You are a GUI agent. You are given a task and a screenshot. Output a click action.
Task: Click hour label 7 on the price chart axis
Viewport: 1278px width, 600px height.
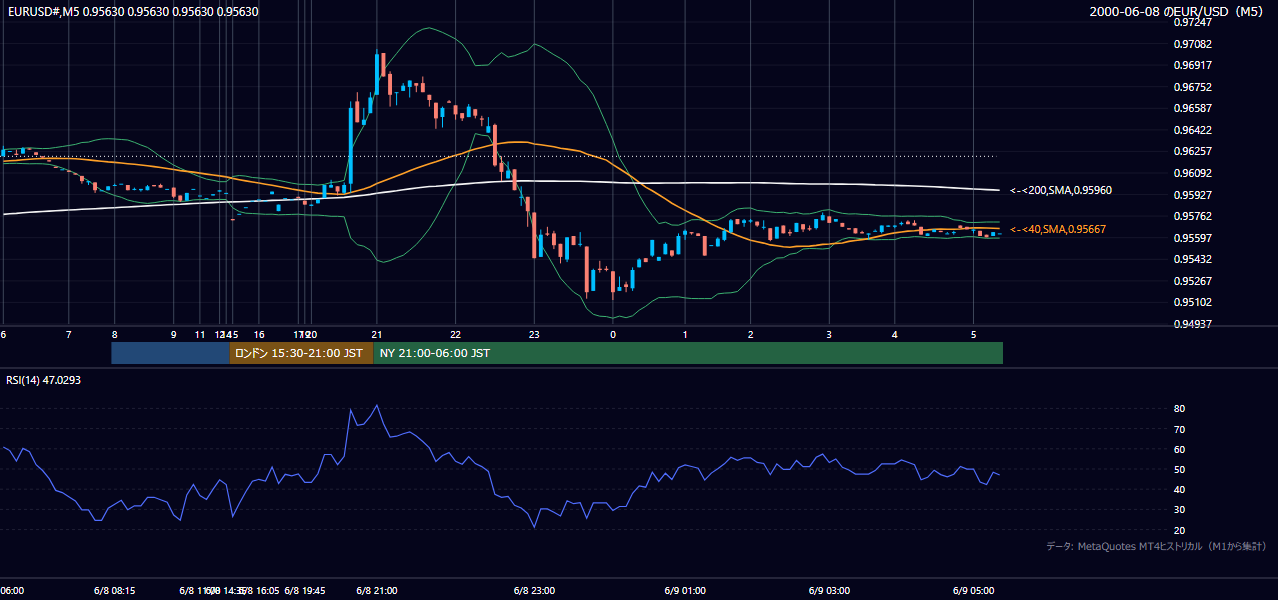click(x=68, y=334)
